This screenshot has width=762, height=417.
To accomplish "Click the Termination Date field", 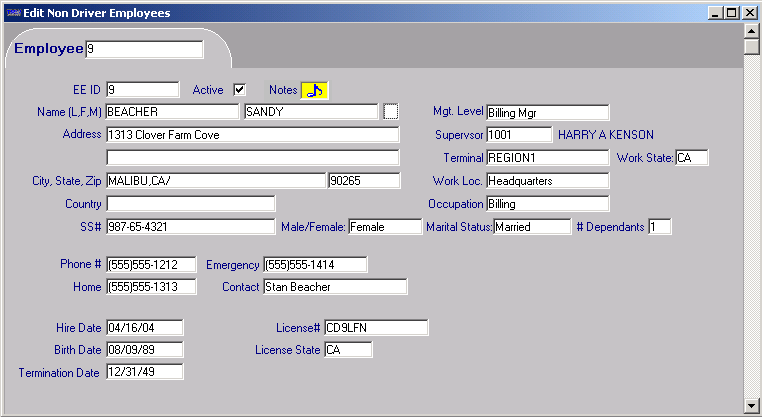I will (x=144, y=372).
